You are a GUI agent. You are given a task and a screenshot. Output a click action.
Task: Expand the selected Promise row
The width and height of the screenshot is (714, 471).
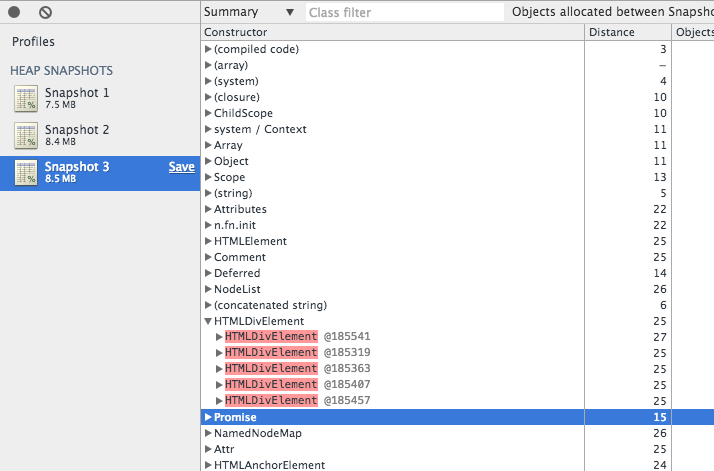208,417
